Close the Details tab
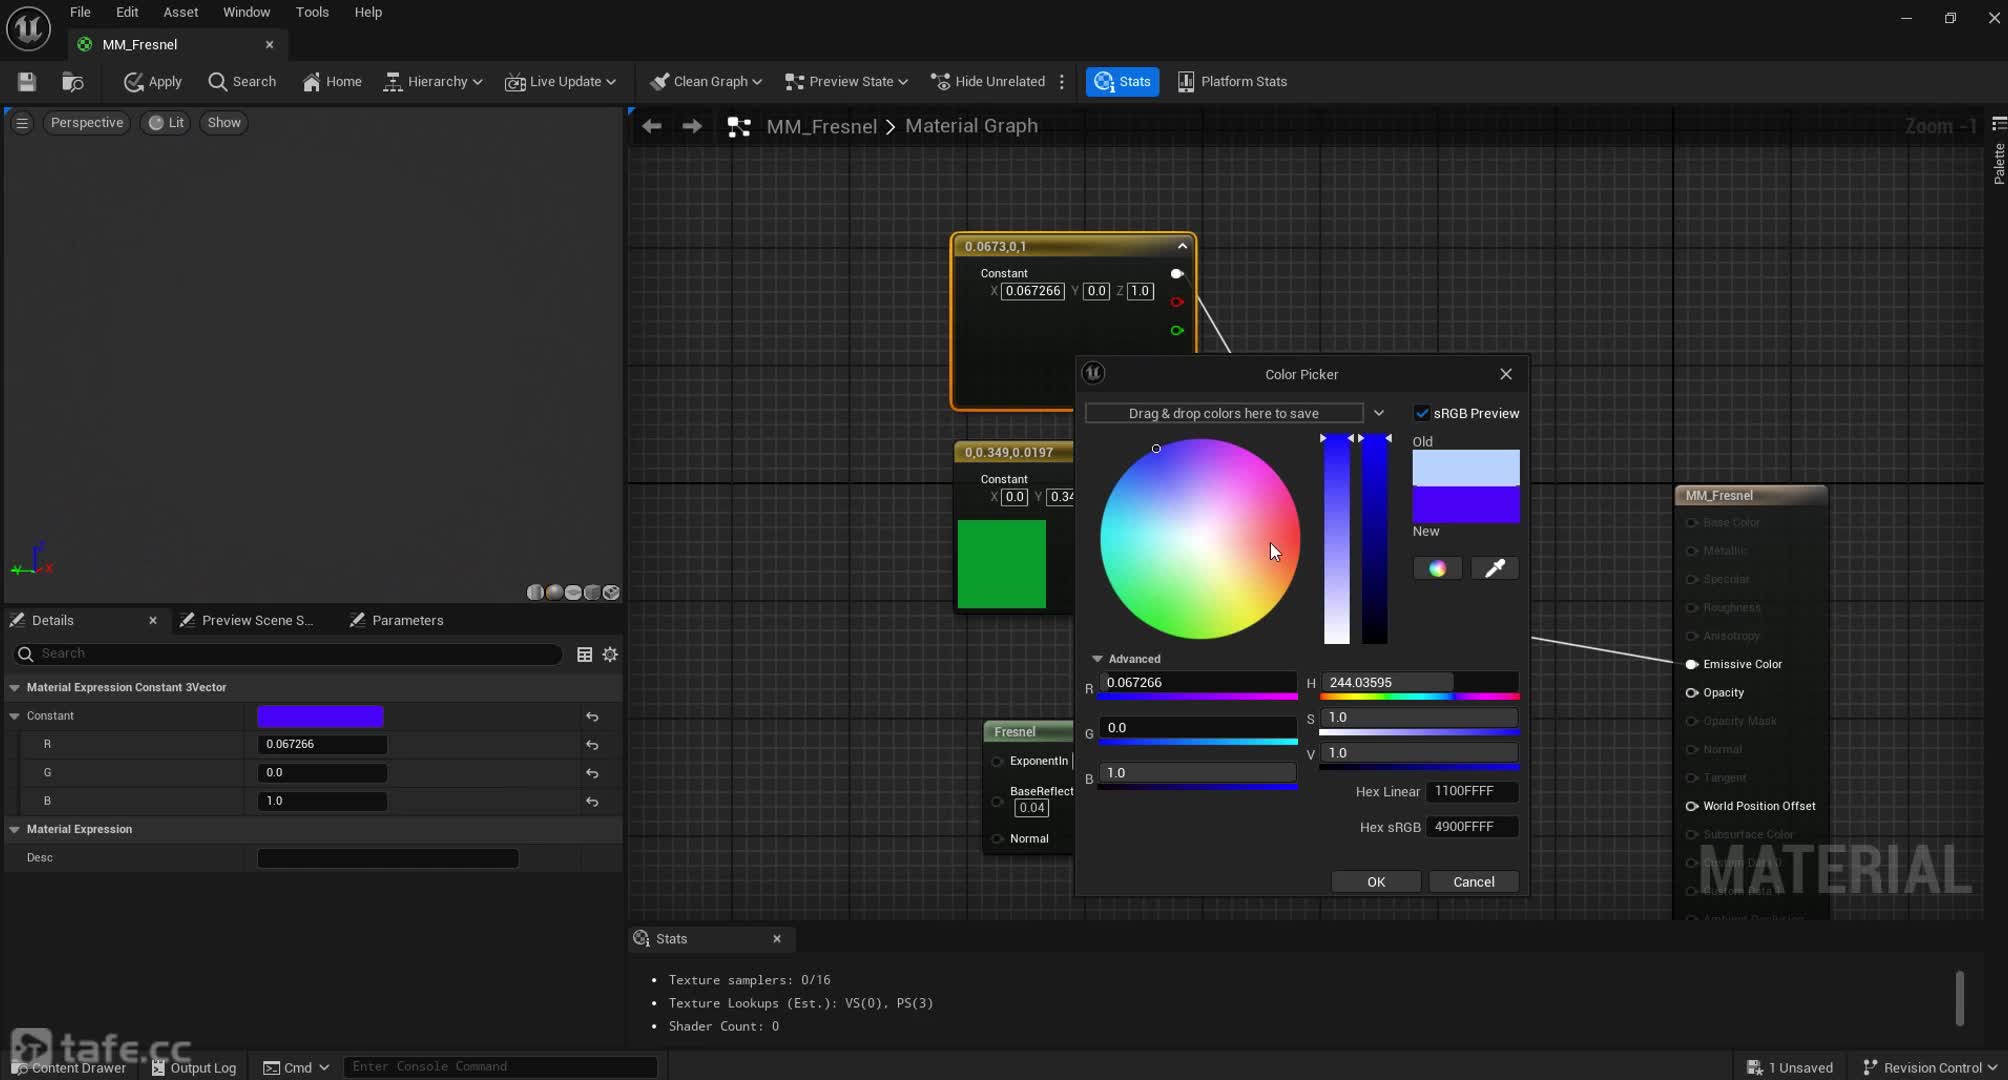 pos(153,621)
